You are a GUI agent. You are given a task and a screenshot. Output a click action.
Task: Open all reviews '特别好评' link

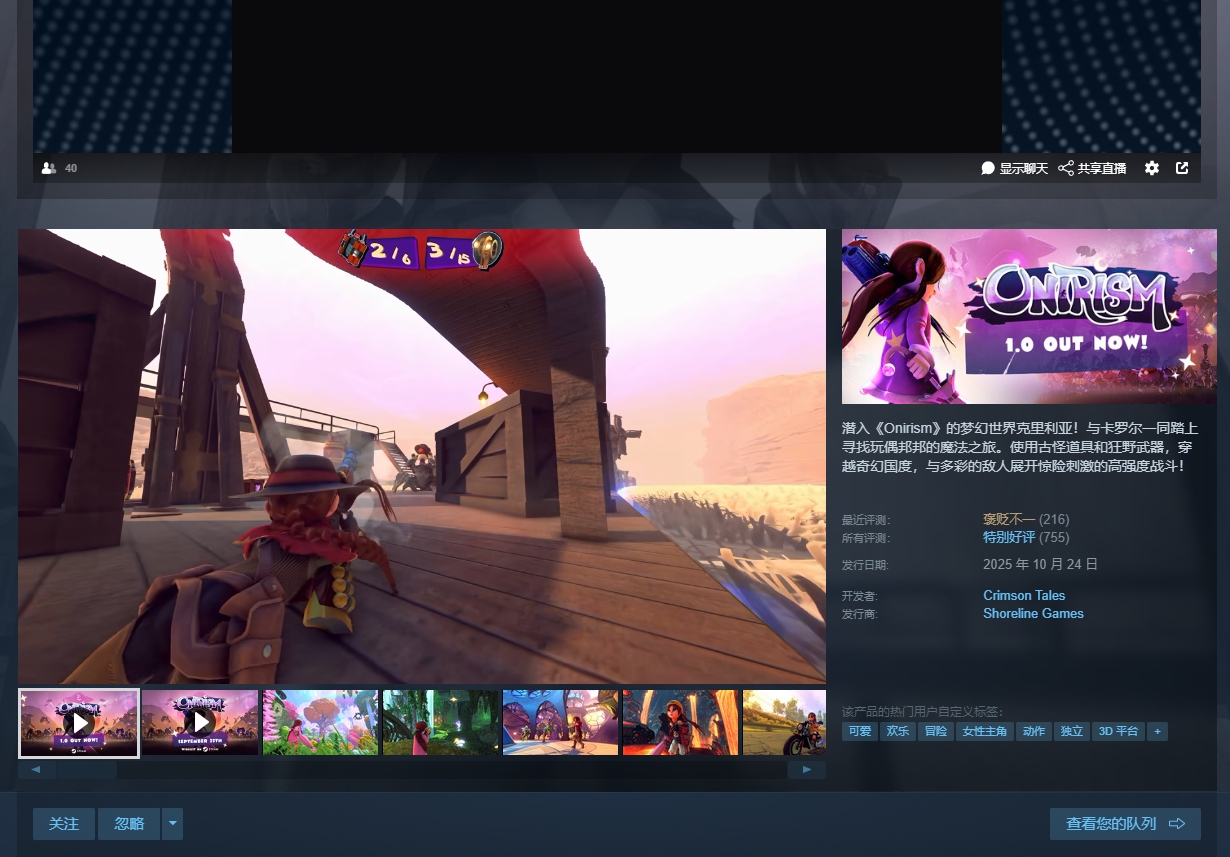pyautogui.click(x=1009, y=537)
